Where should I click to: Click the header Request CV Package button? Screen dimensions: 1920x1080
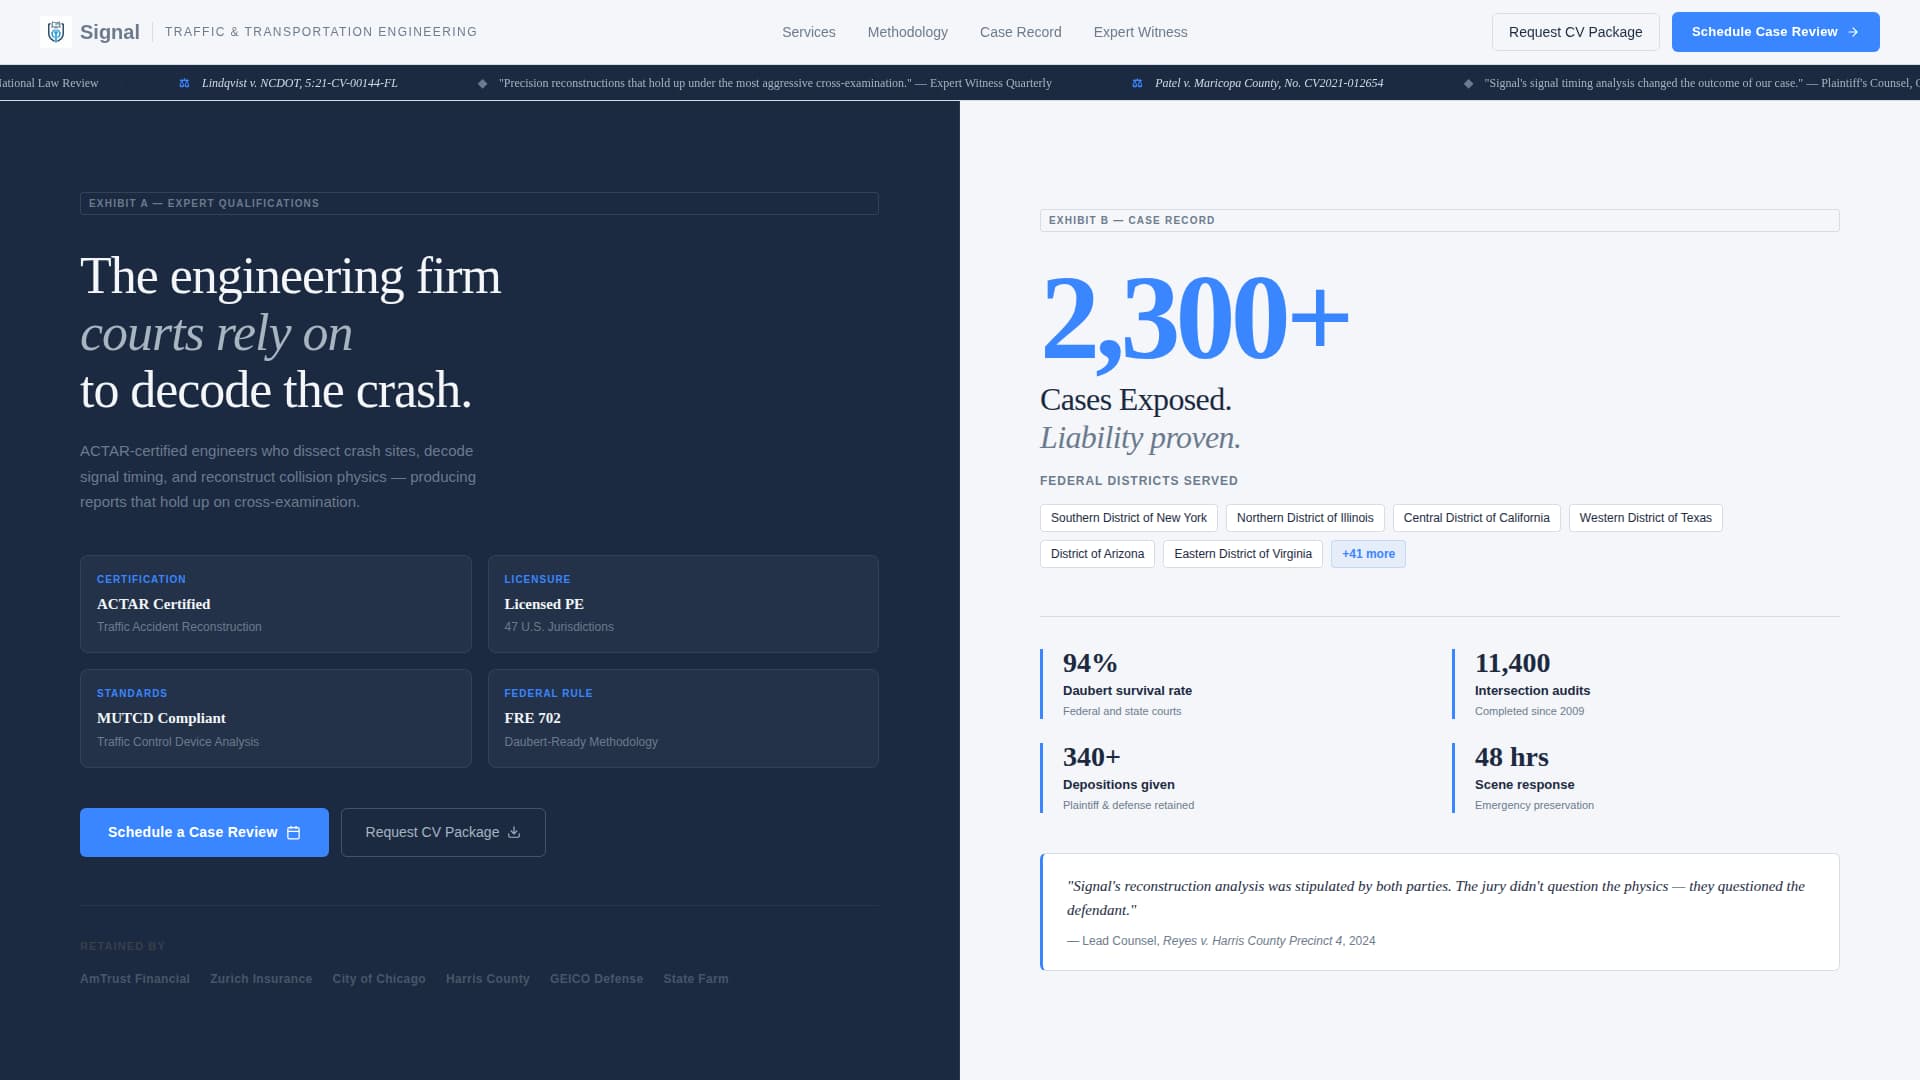tap(1575, 32)
